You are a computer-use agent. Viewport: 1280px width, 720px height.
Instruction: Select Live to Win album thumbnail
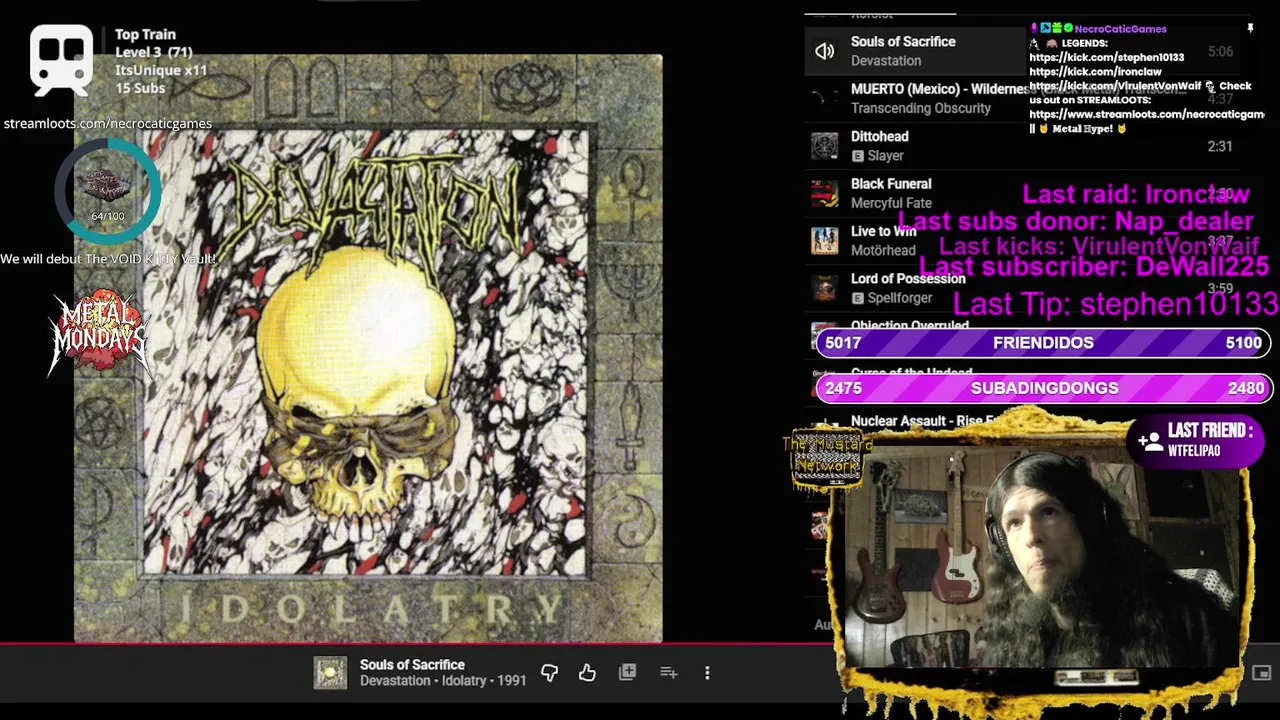coord(825,241)
